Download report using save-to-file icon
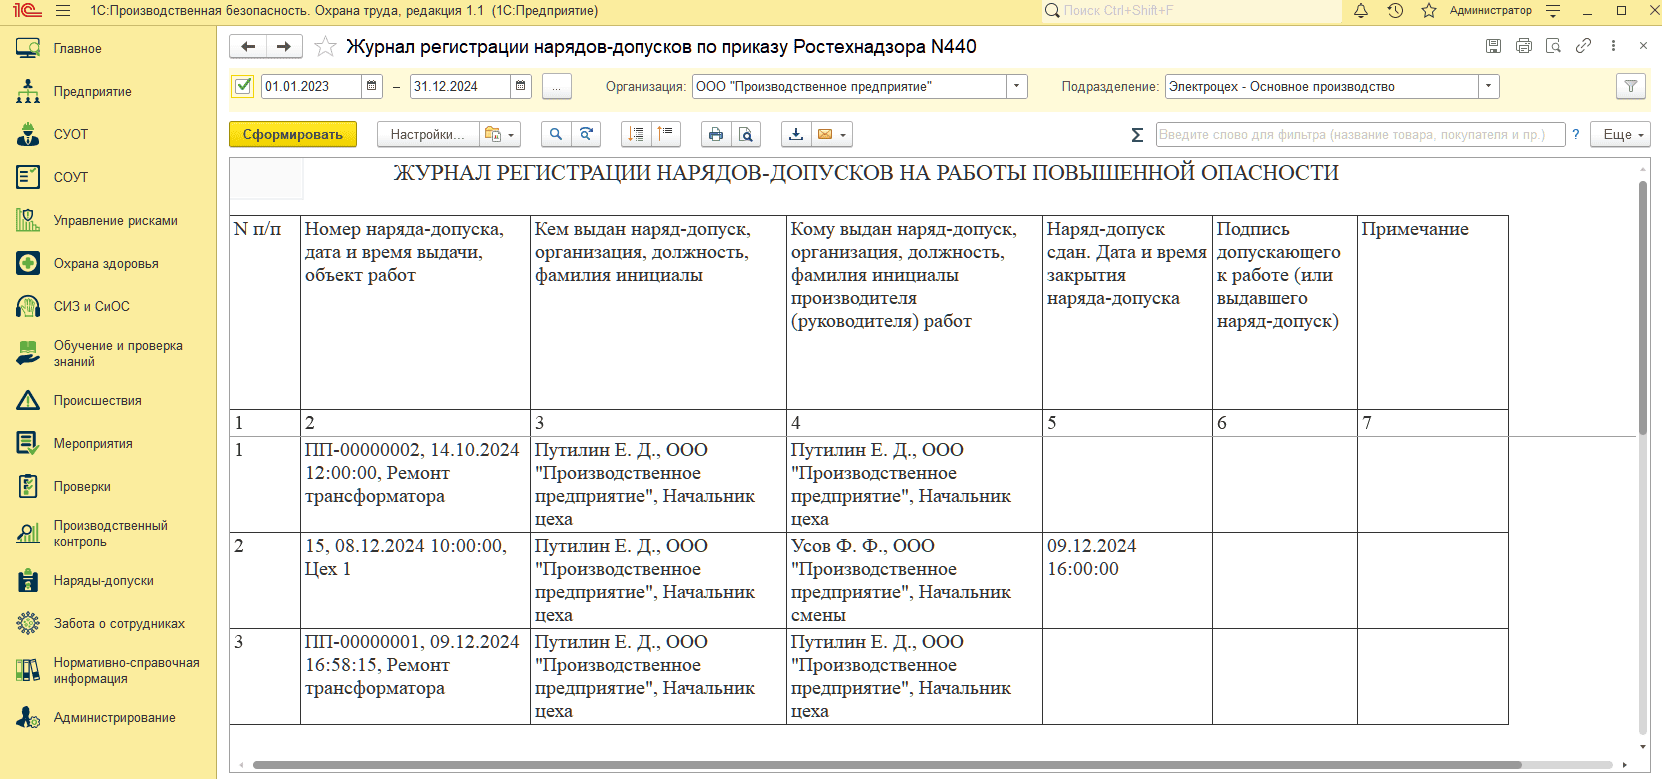The image size is (1662, 779). [x=796, y=134]
